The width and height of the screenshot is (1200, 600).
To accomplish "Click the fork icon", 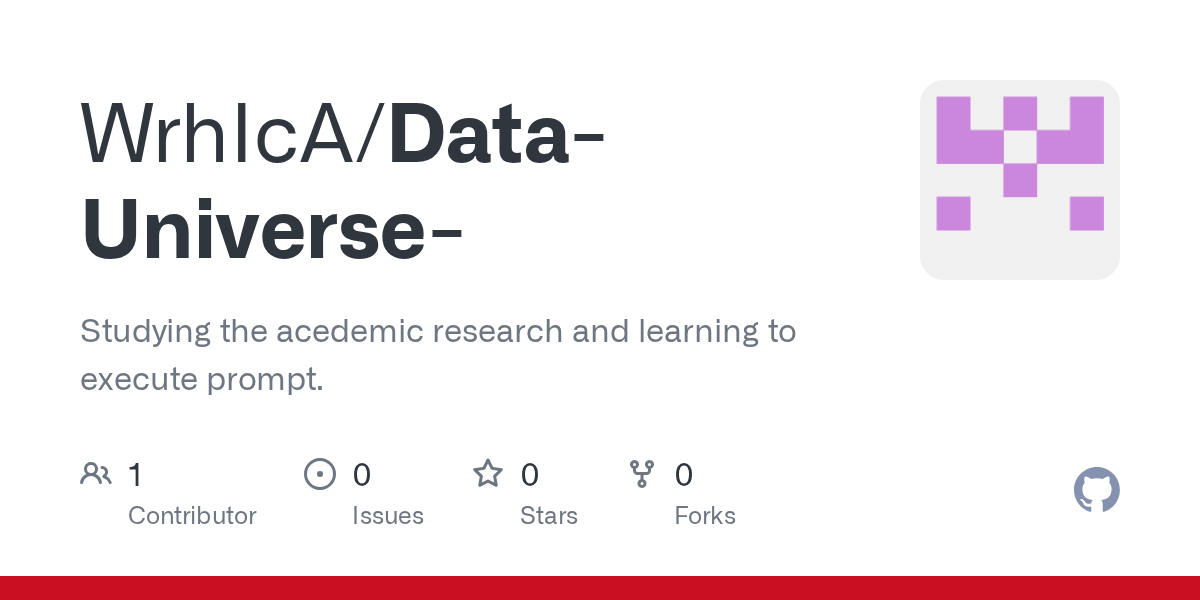I will tap(641, 474).
